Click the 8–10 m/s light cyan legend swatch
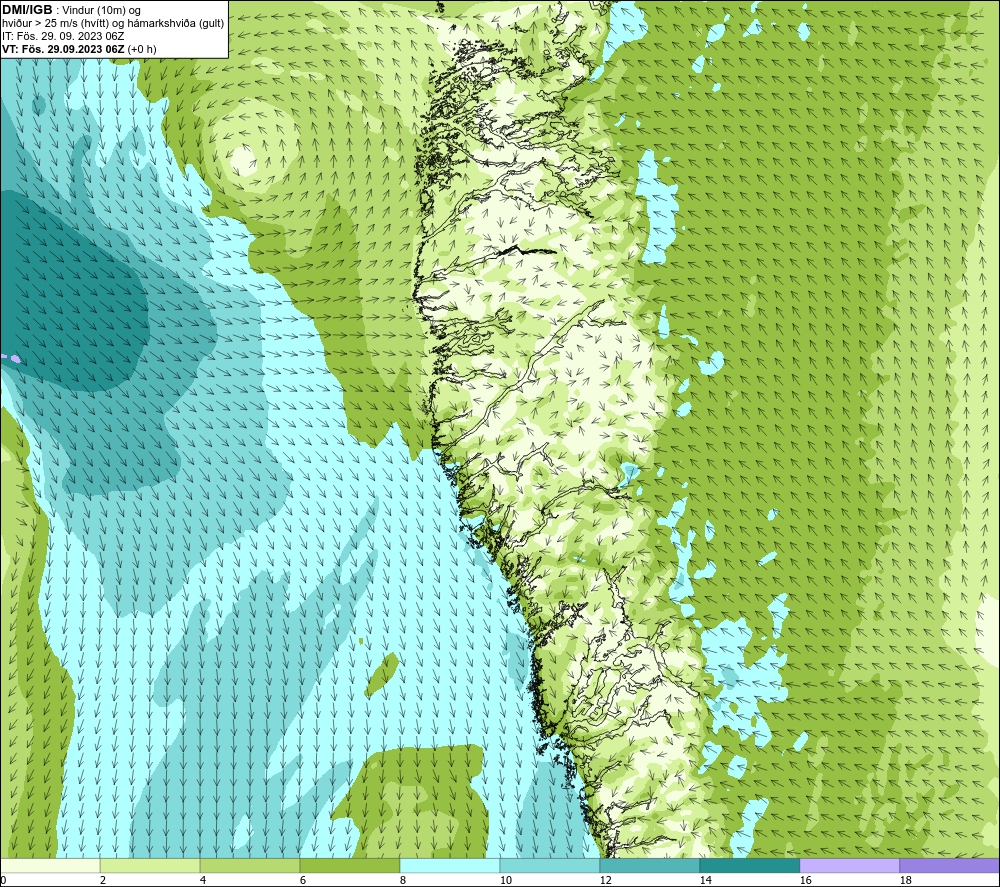Screen dimensions: 1000x887 point(450,865)
